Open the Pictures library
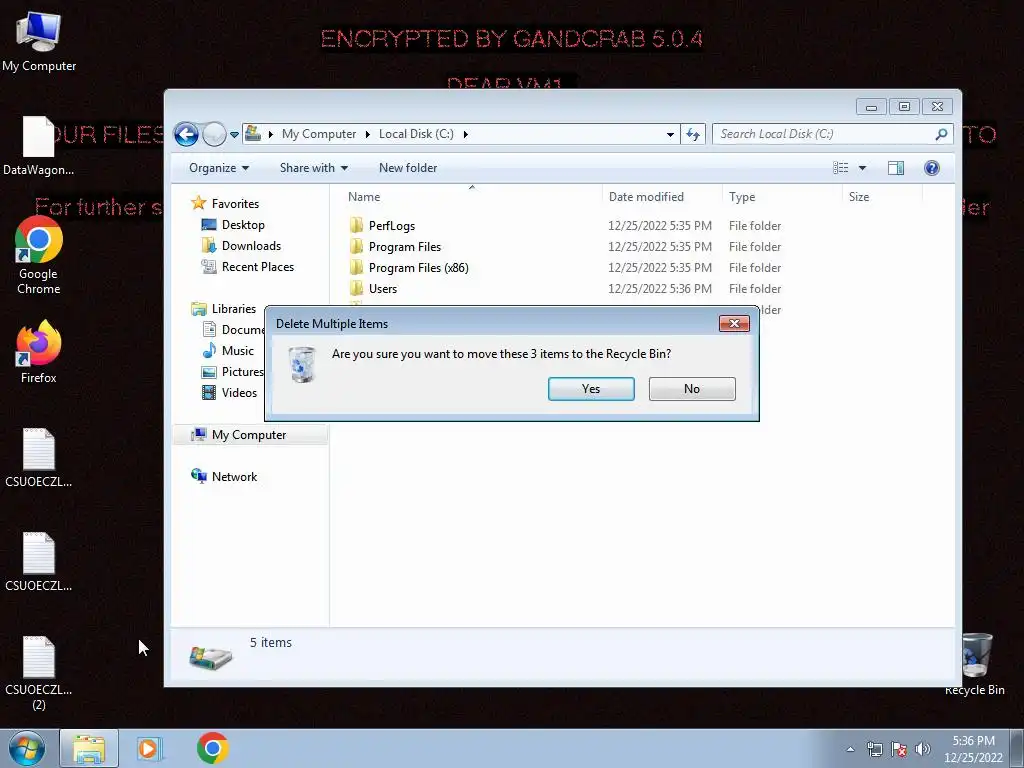The width and height of the screenshot is (1024, 768). pos(242,372)
